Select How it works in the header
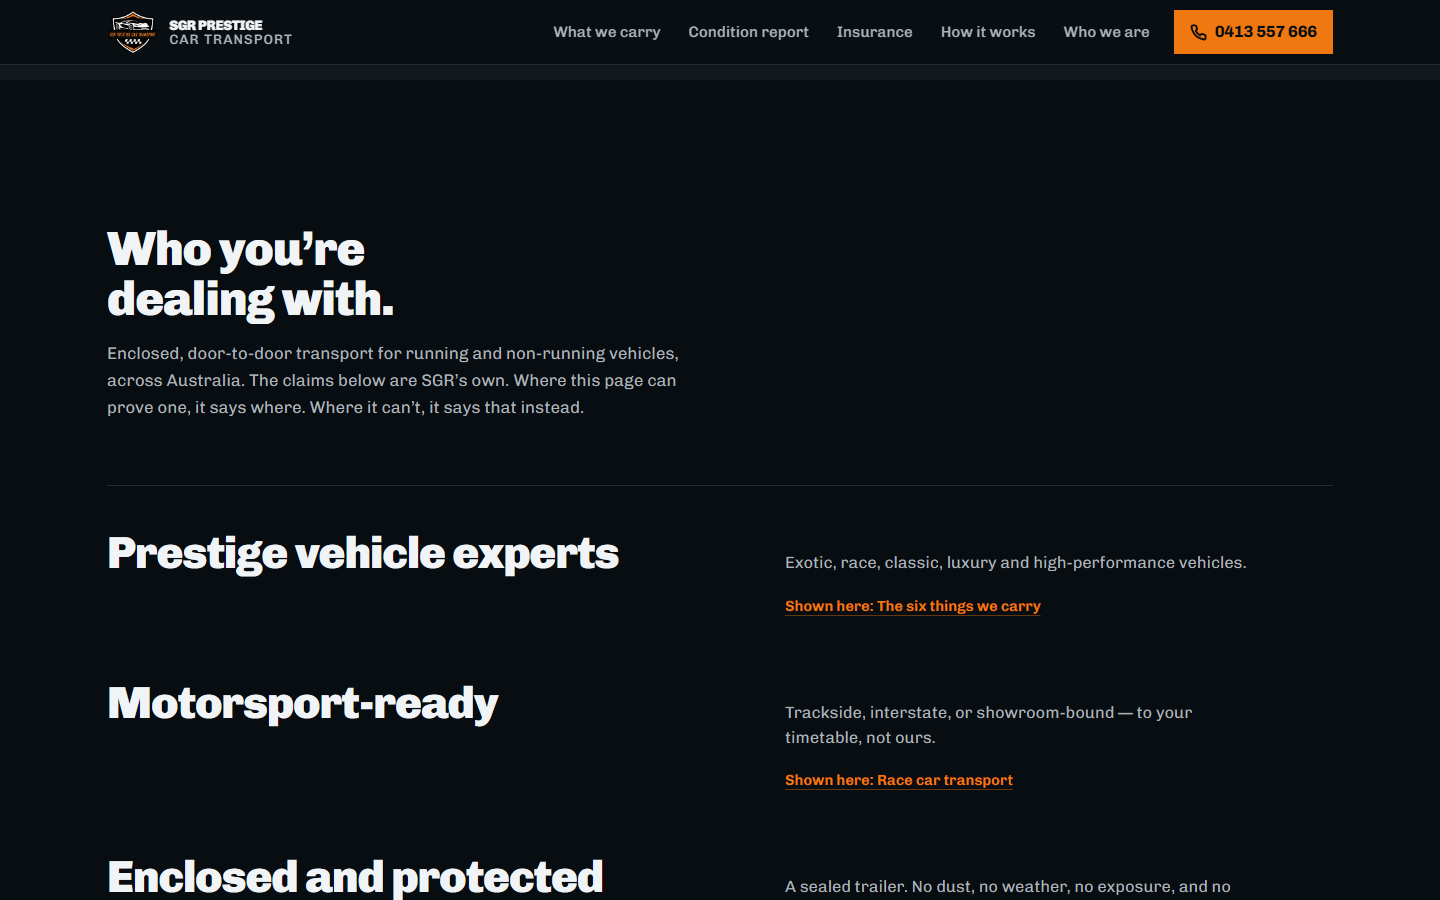This screenshot has width=1440, height=900. point(988,32)
